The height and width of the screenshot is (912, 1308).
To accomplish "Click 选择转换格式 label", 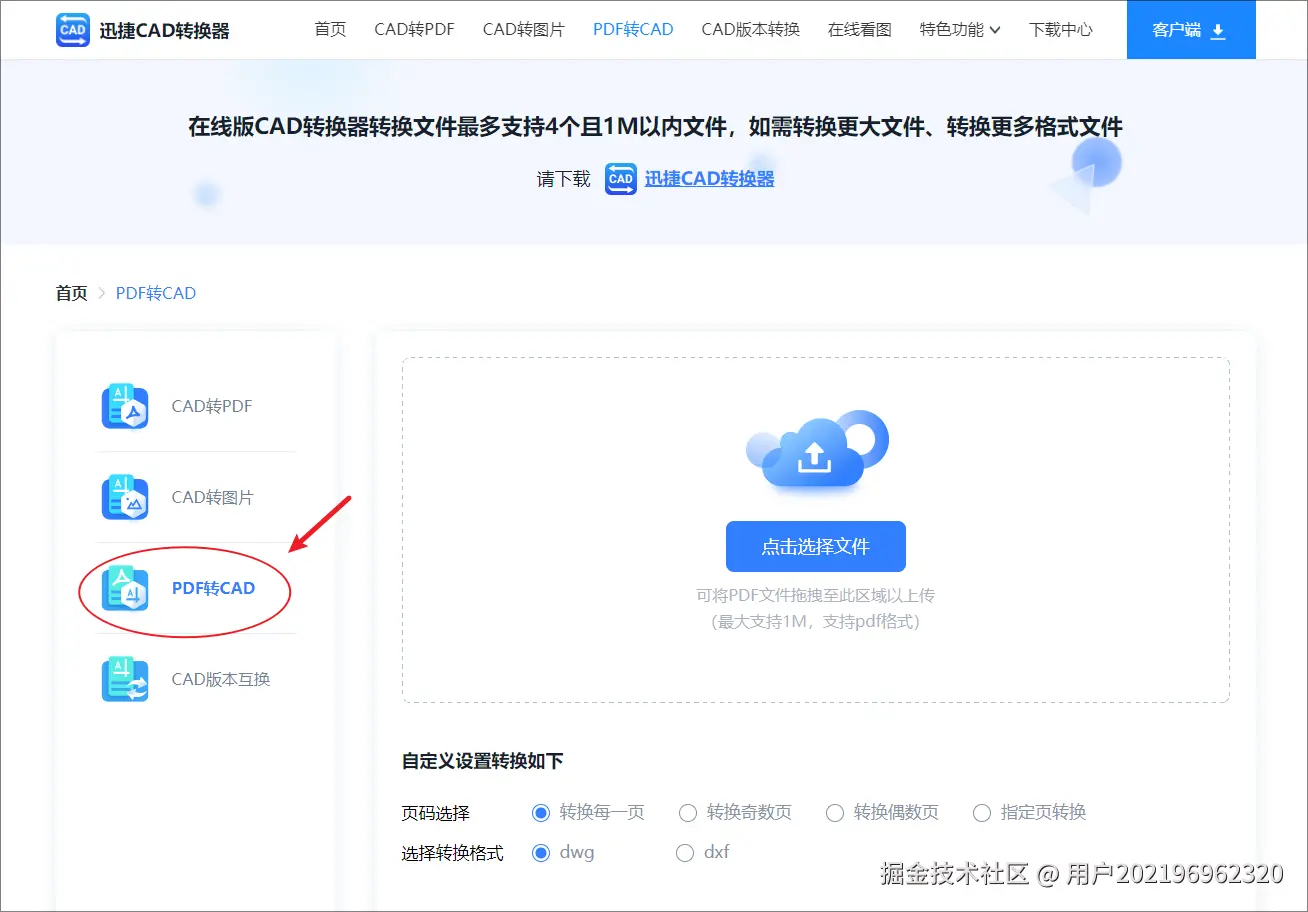I will [453, 853].
